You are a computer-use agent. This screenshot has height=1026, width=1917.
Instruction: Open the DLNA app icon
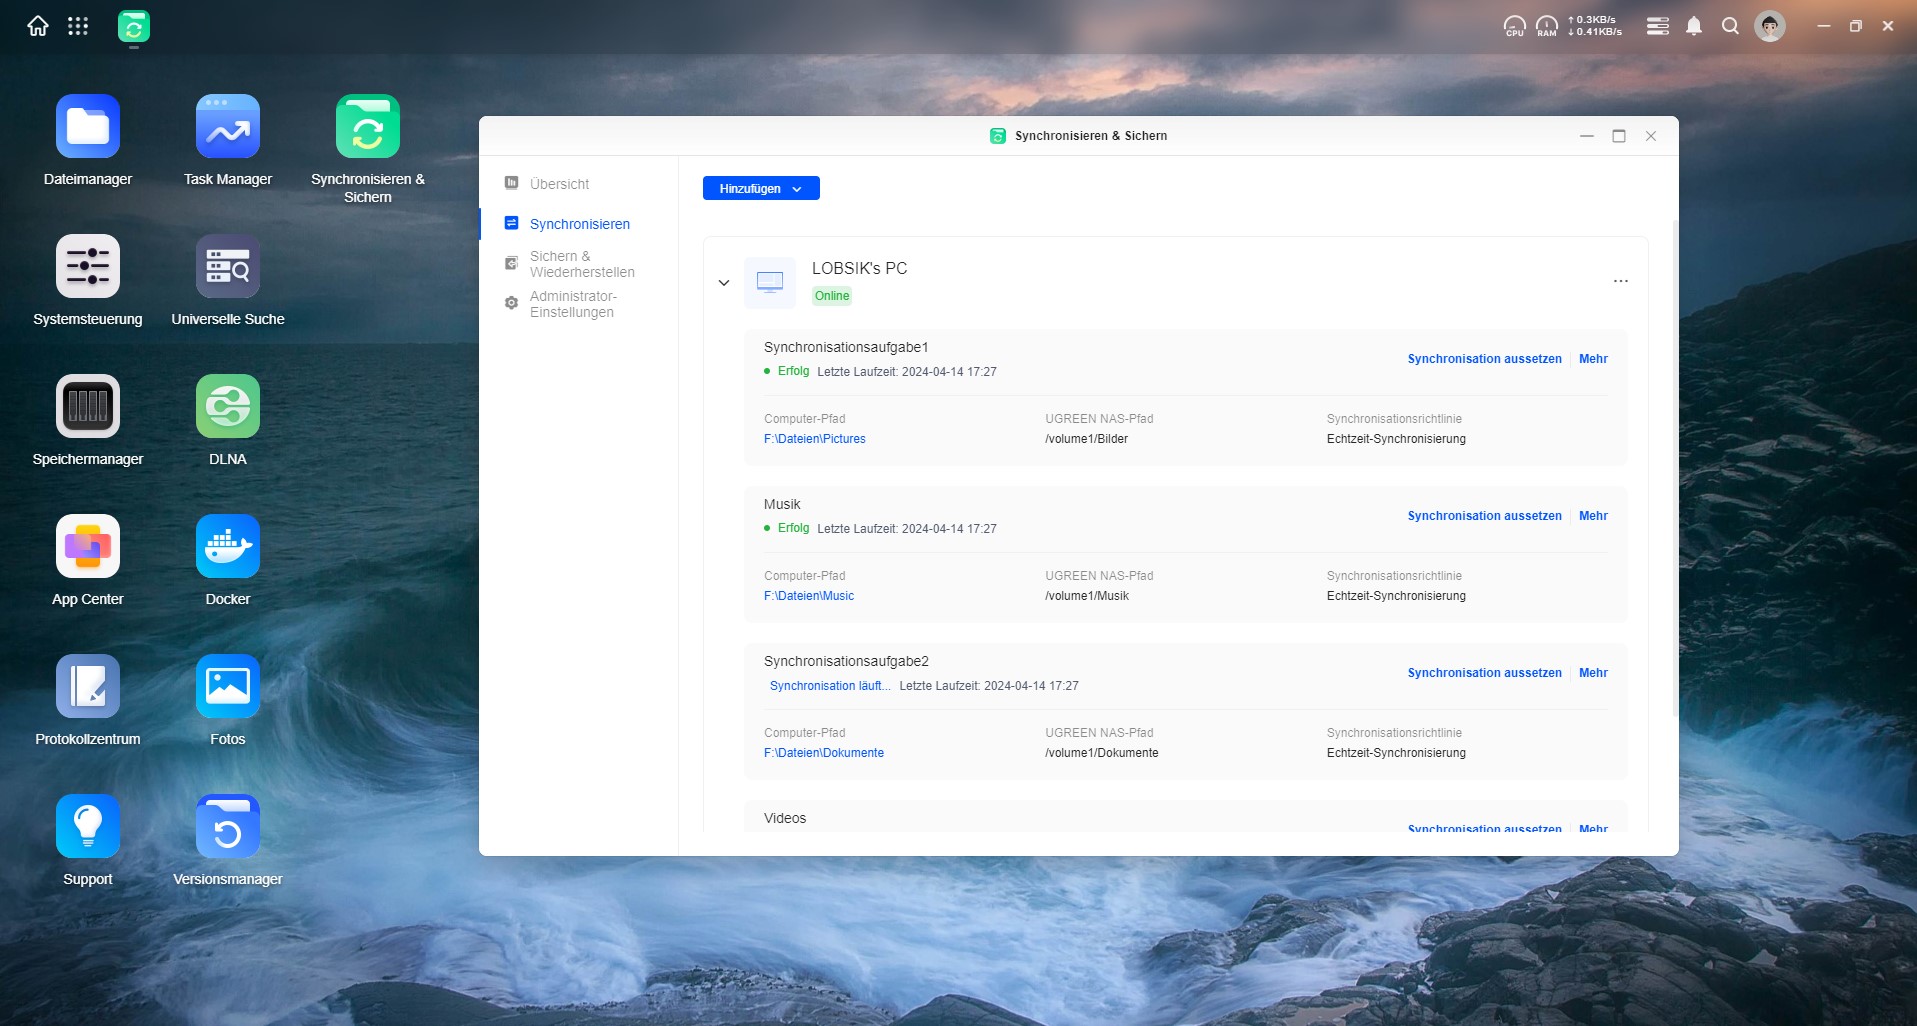pos(228,407)
